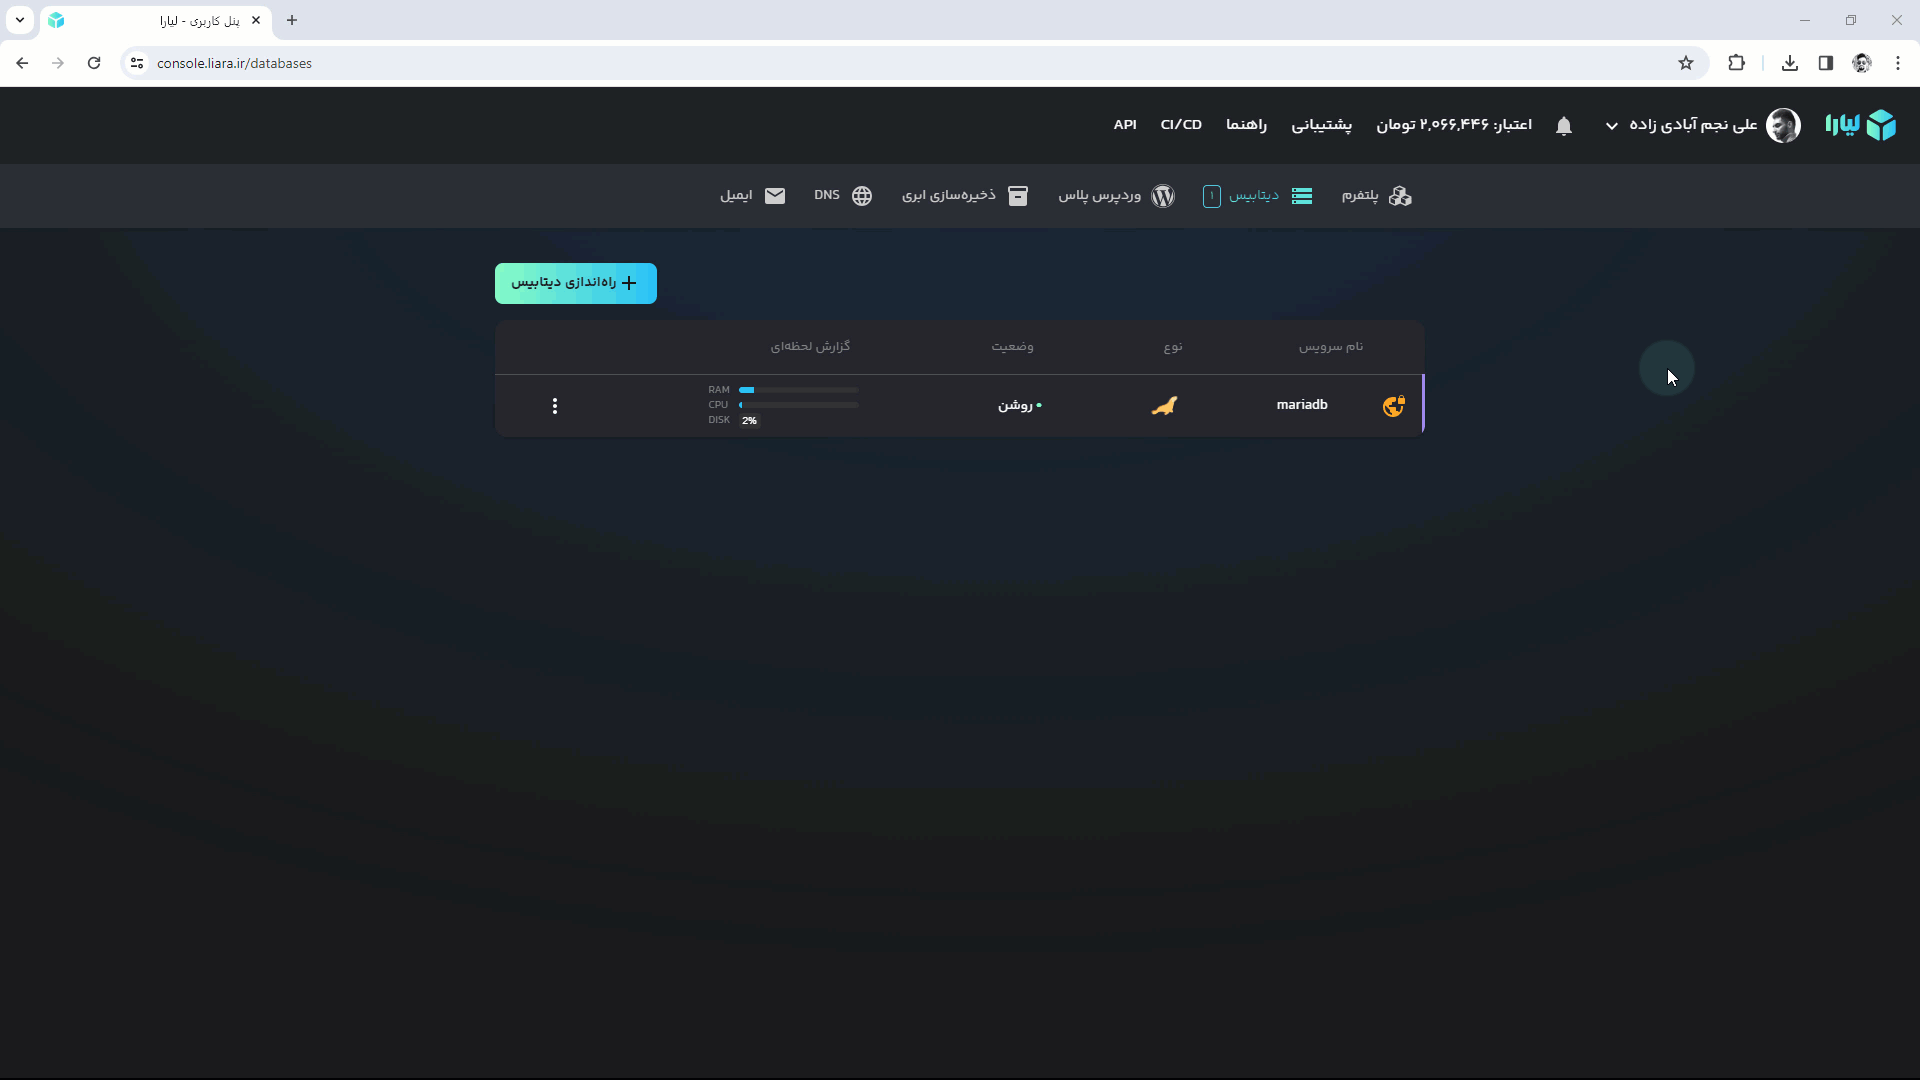This screenshot has width=1920, height=1080.
Task: Click the راه‌اندازی دیتابیس create button
Action: coord(575,283)
